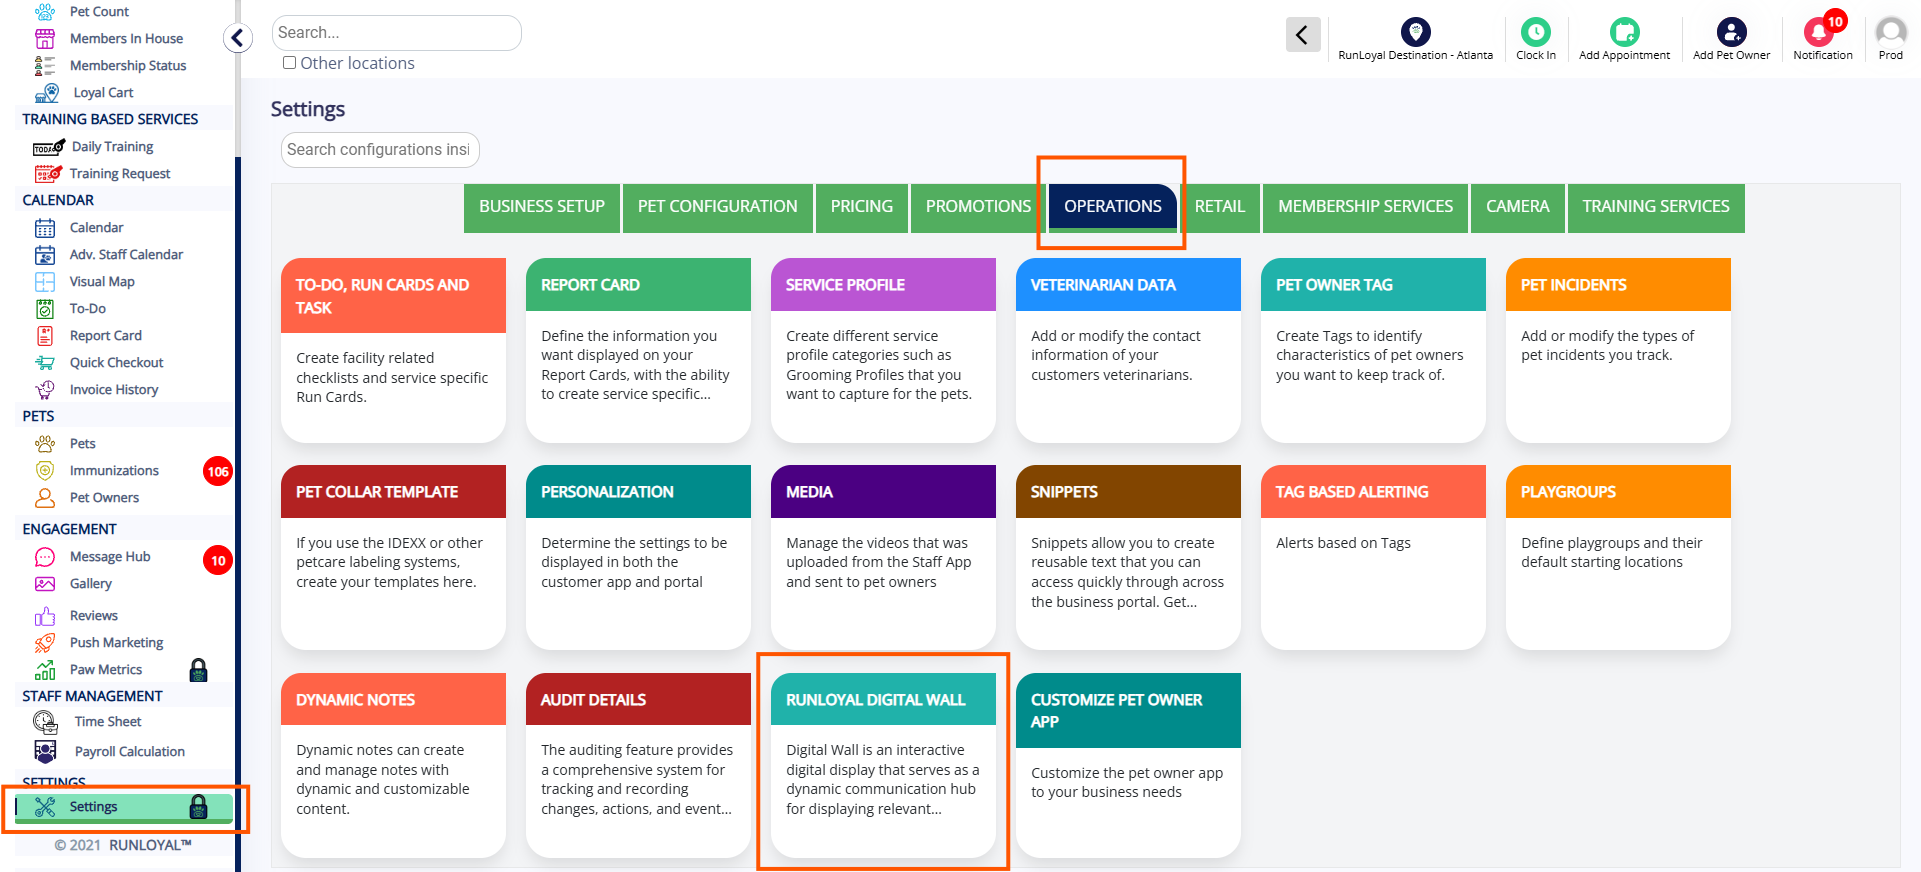Open the Playgroups card
1921x872 pixels.
point(1618,557)
